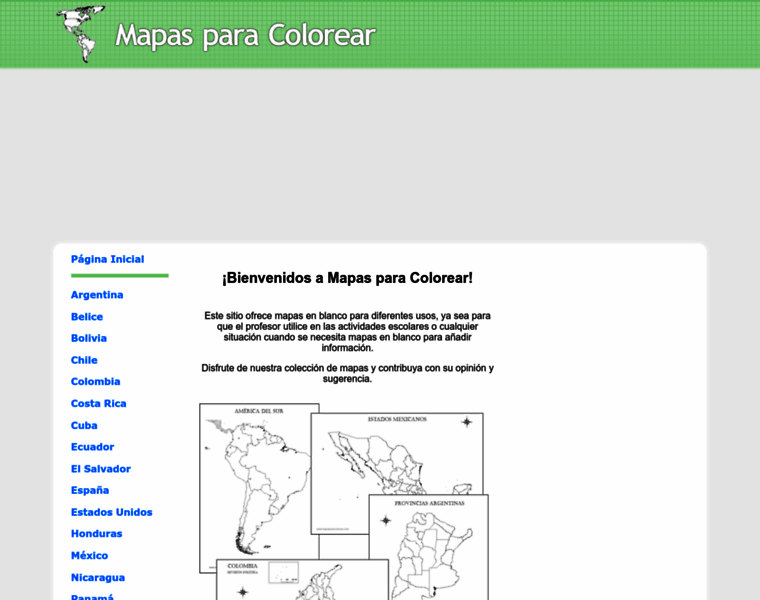Select Estados Unidos in the sidebar
This screenshot has width=760, height=600.
111,512
